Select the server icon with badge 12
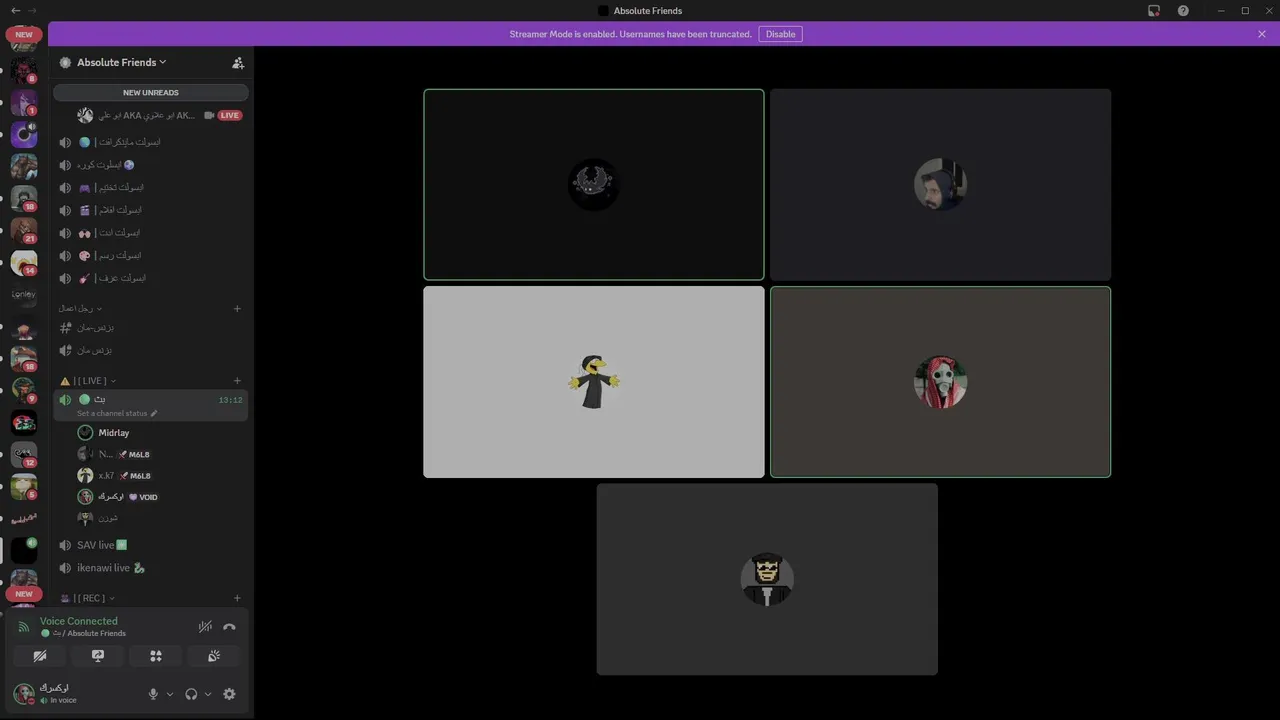This screenshot has width=1280, height=720. pos(24,455)
